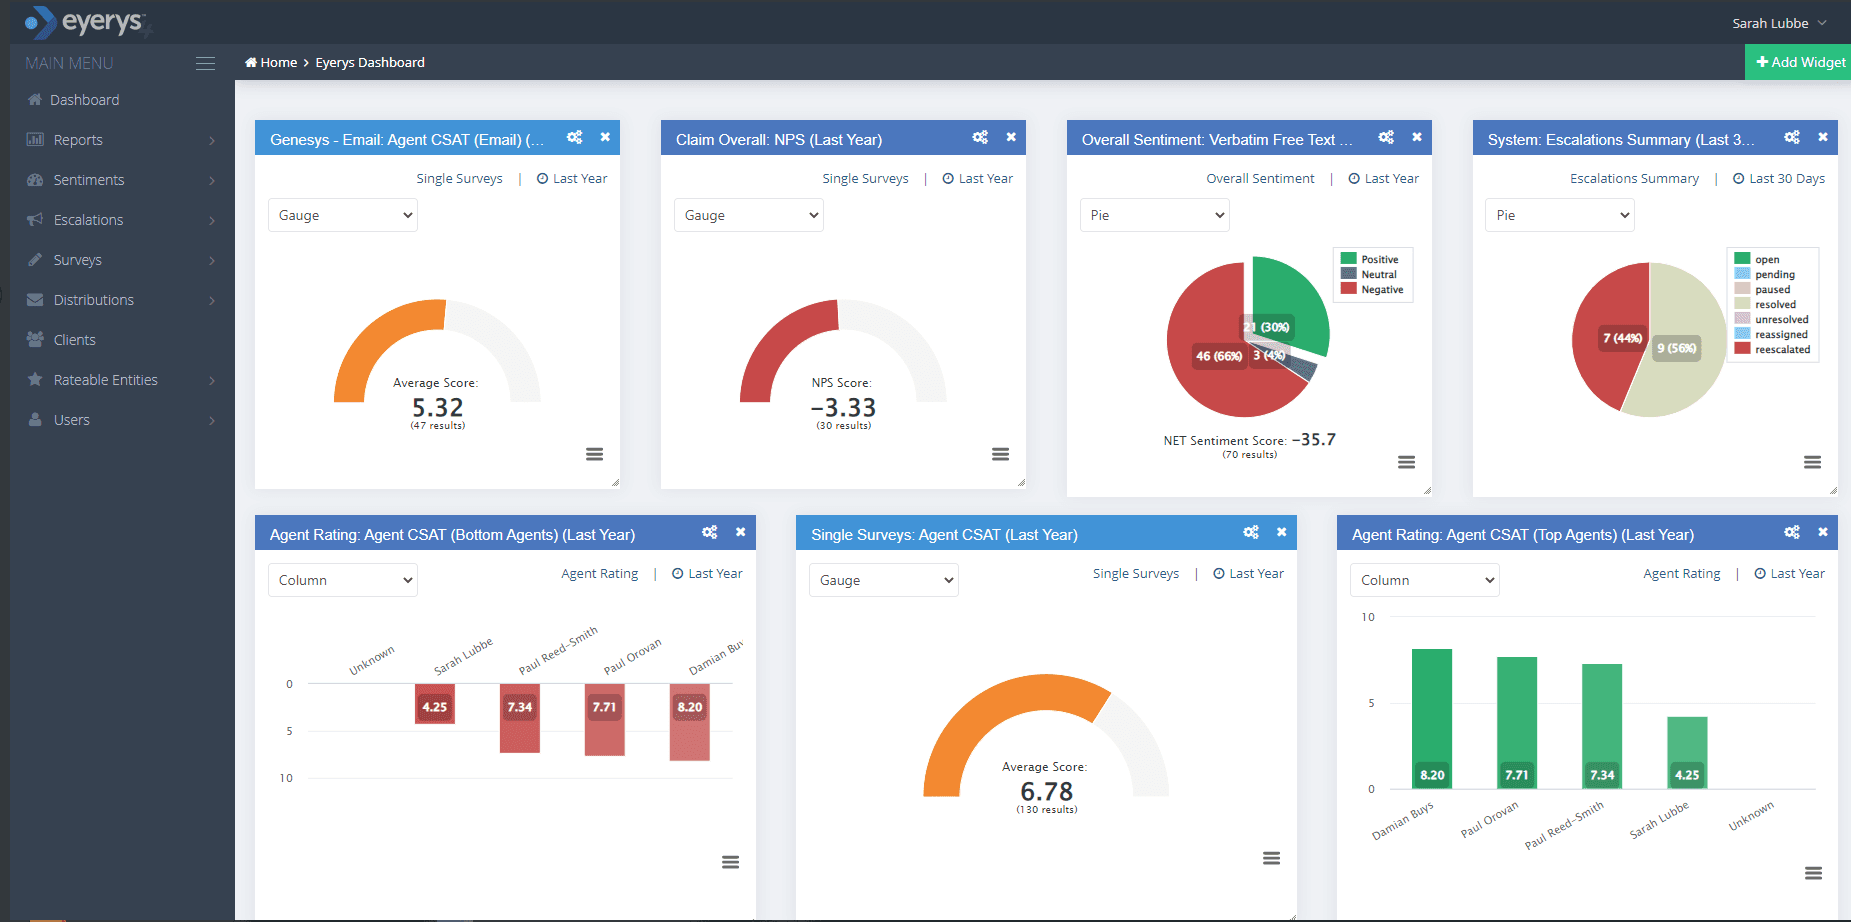
Task: Click the eyerys logo
Action: click(87, 22)
